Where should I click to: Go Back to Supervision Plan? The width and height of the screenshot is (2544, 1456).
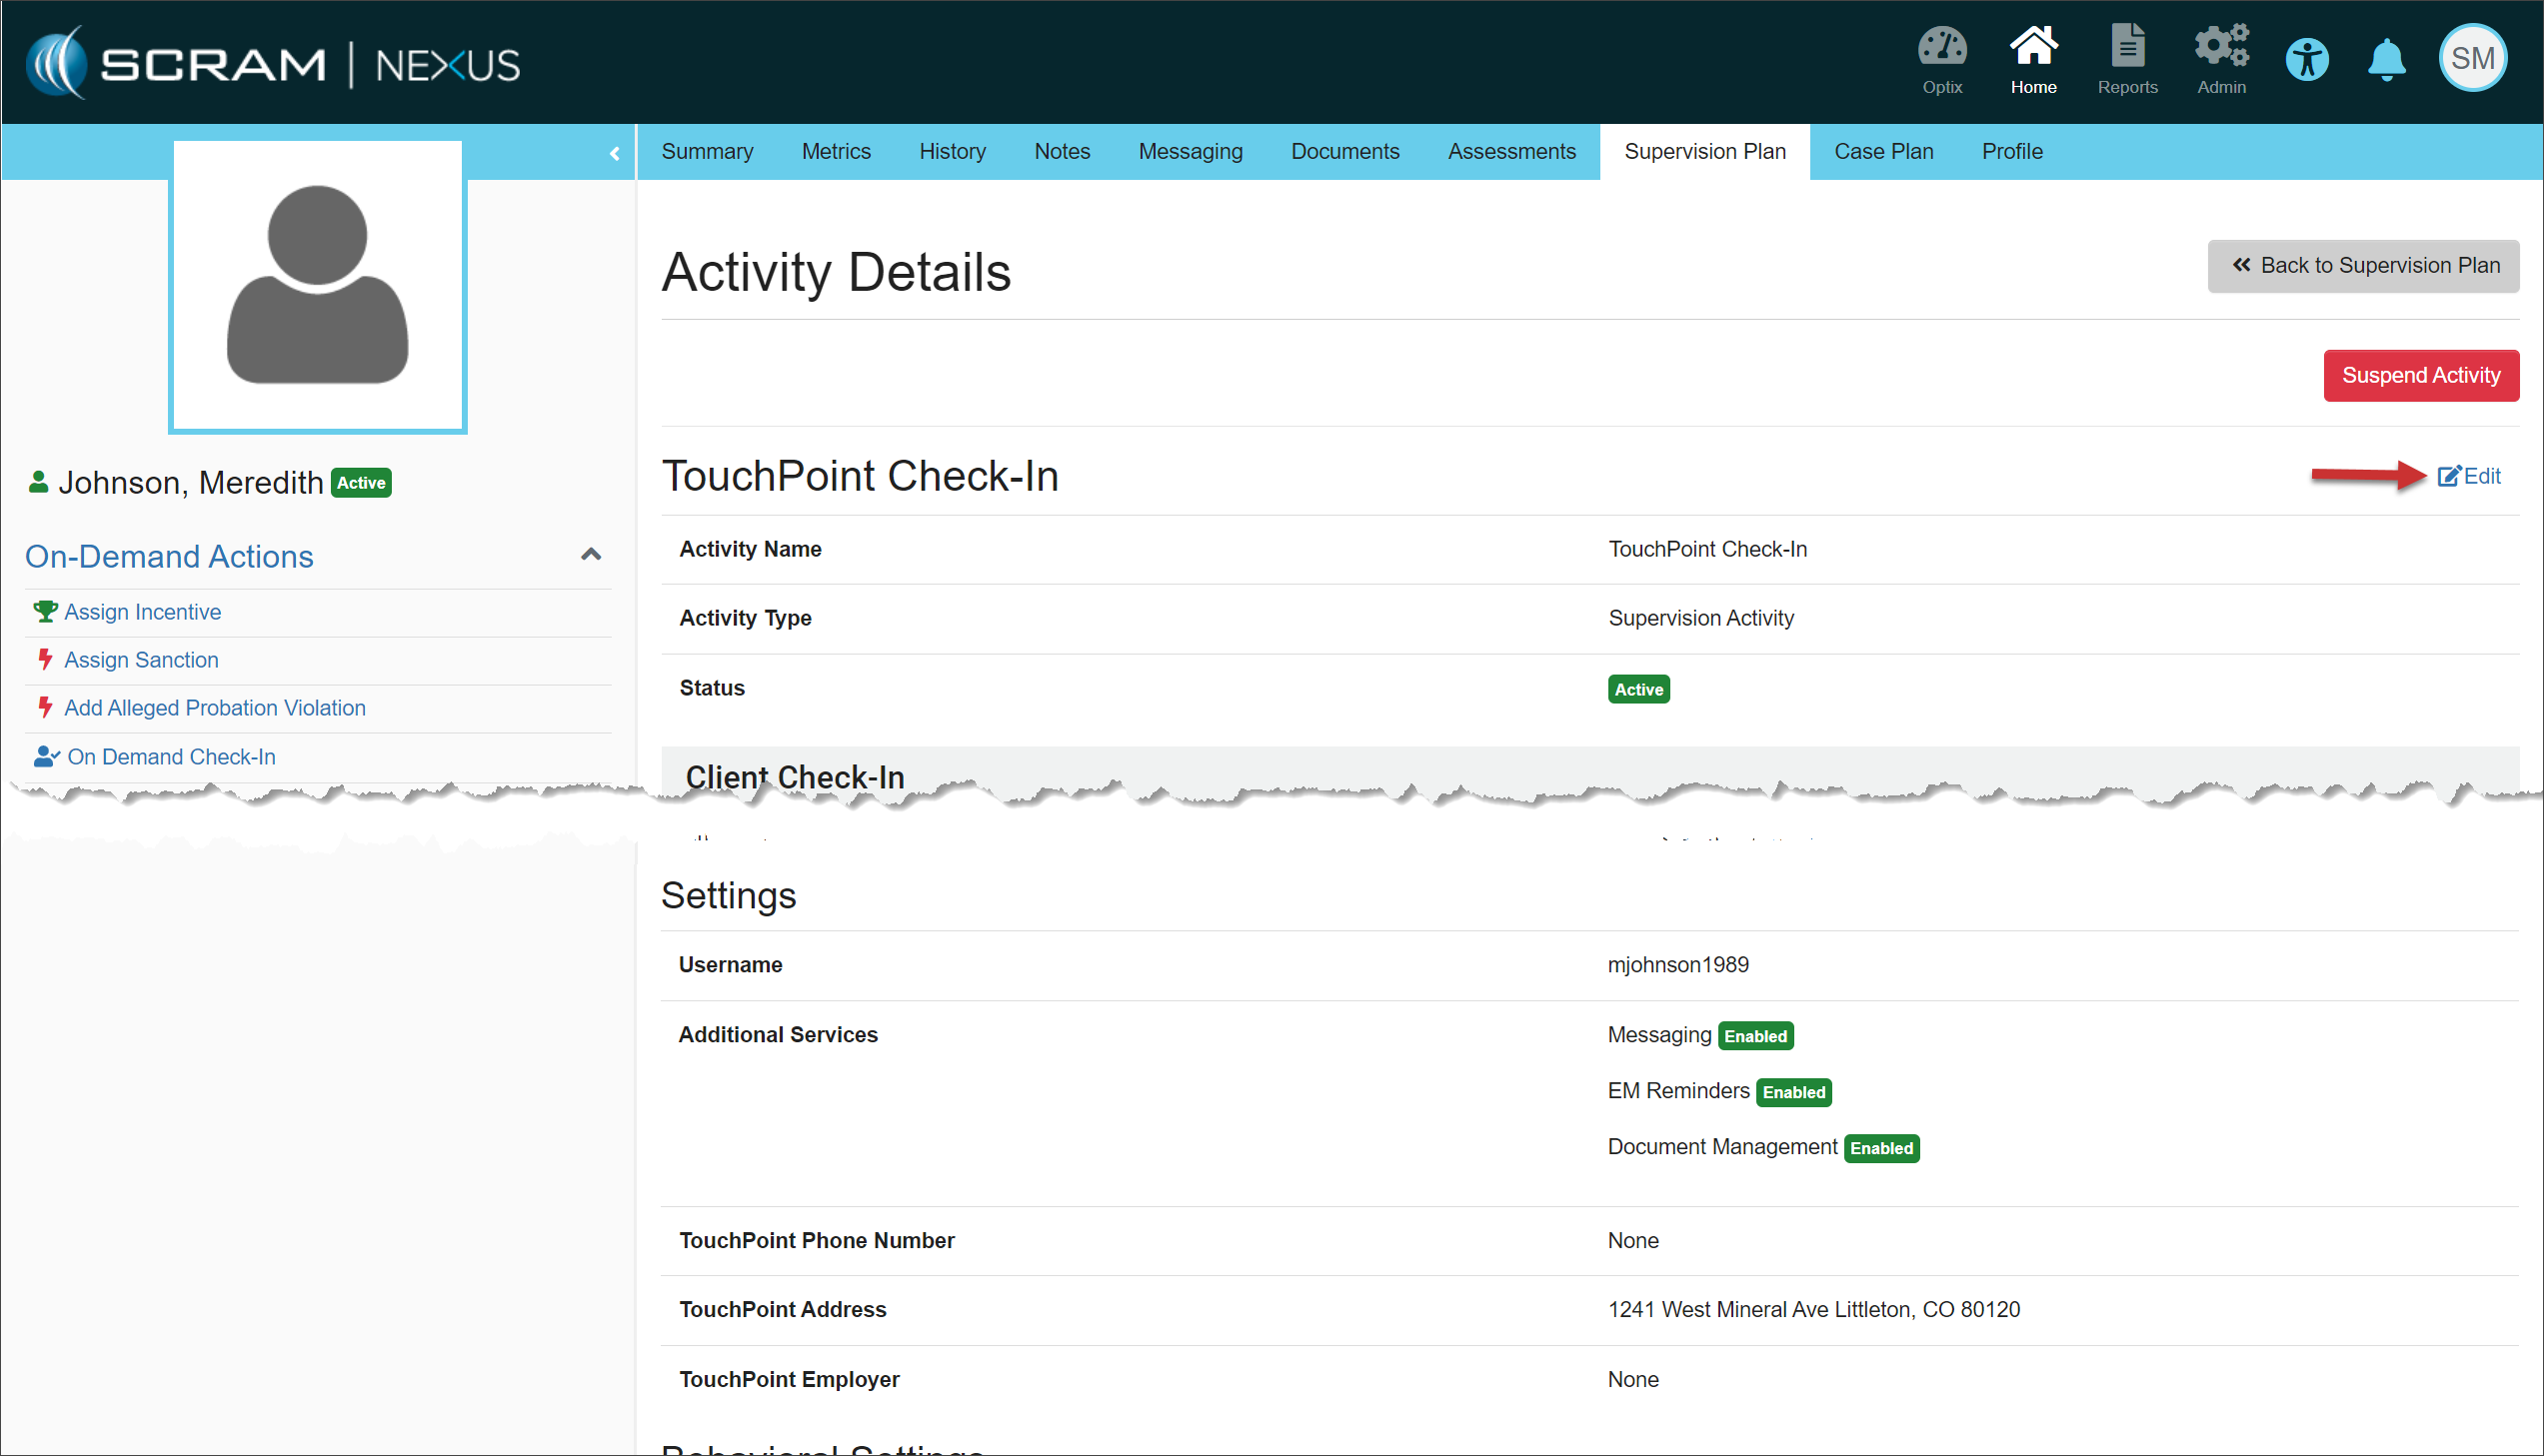(x=2363, y=265)
